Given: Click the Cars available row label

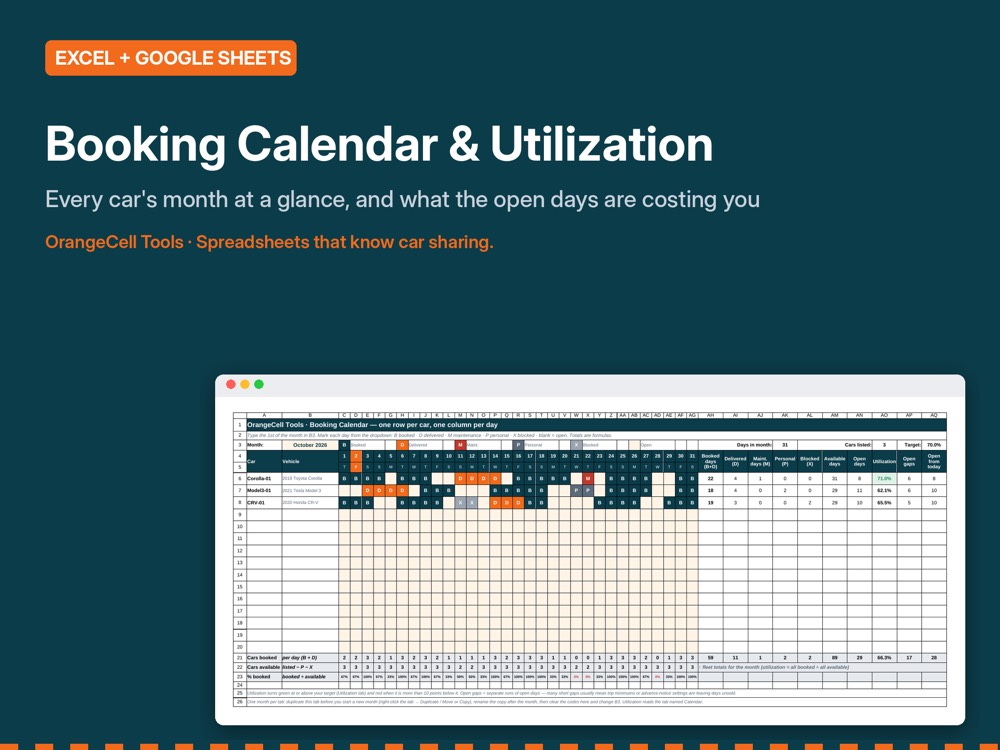Looking at the screenshot, I should 264,667.
